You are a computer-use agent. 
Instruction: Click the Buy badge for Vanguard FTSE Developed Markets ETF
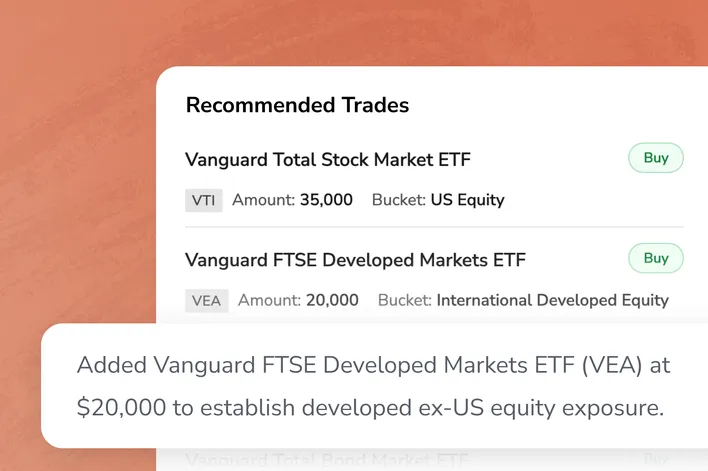point(655,258)
